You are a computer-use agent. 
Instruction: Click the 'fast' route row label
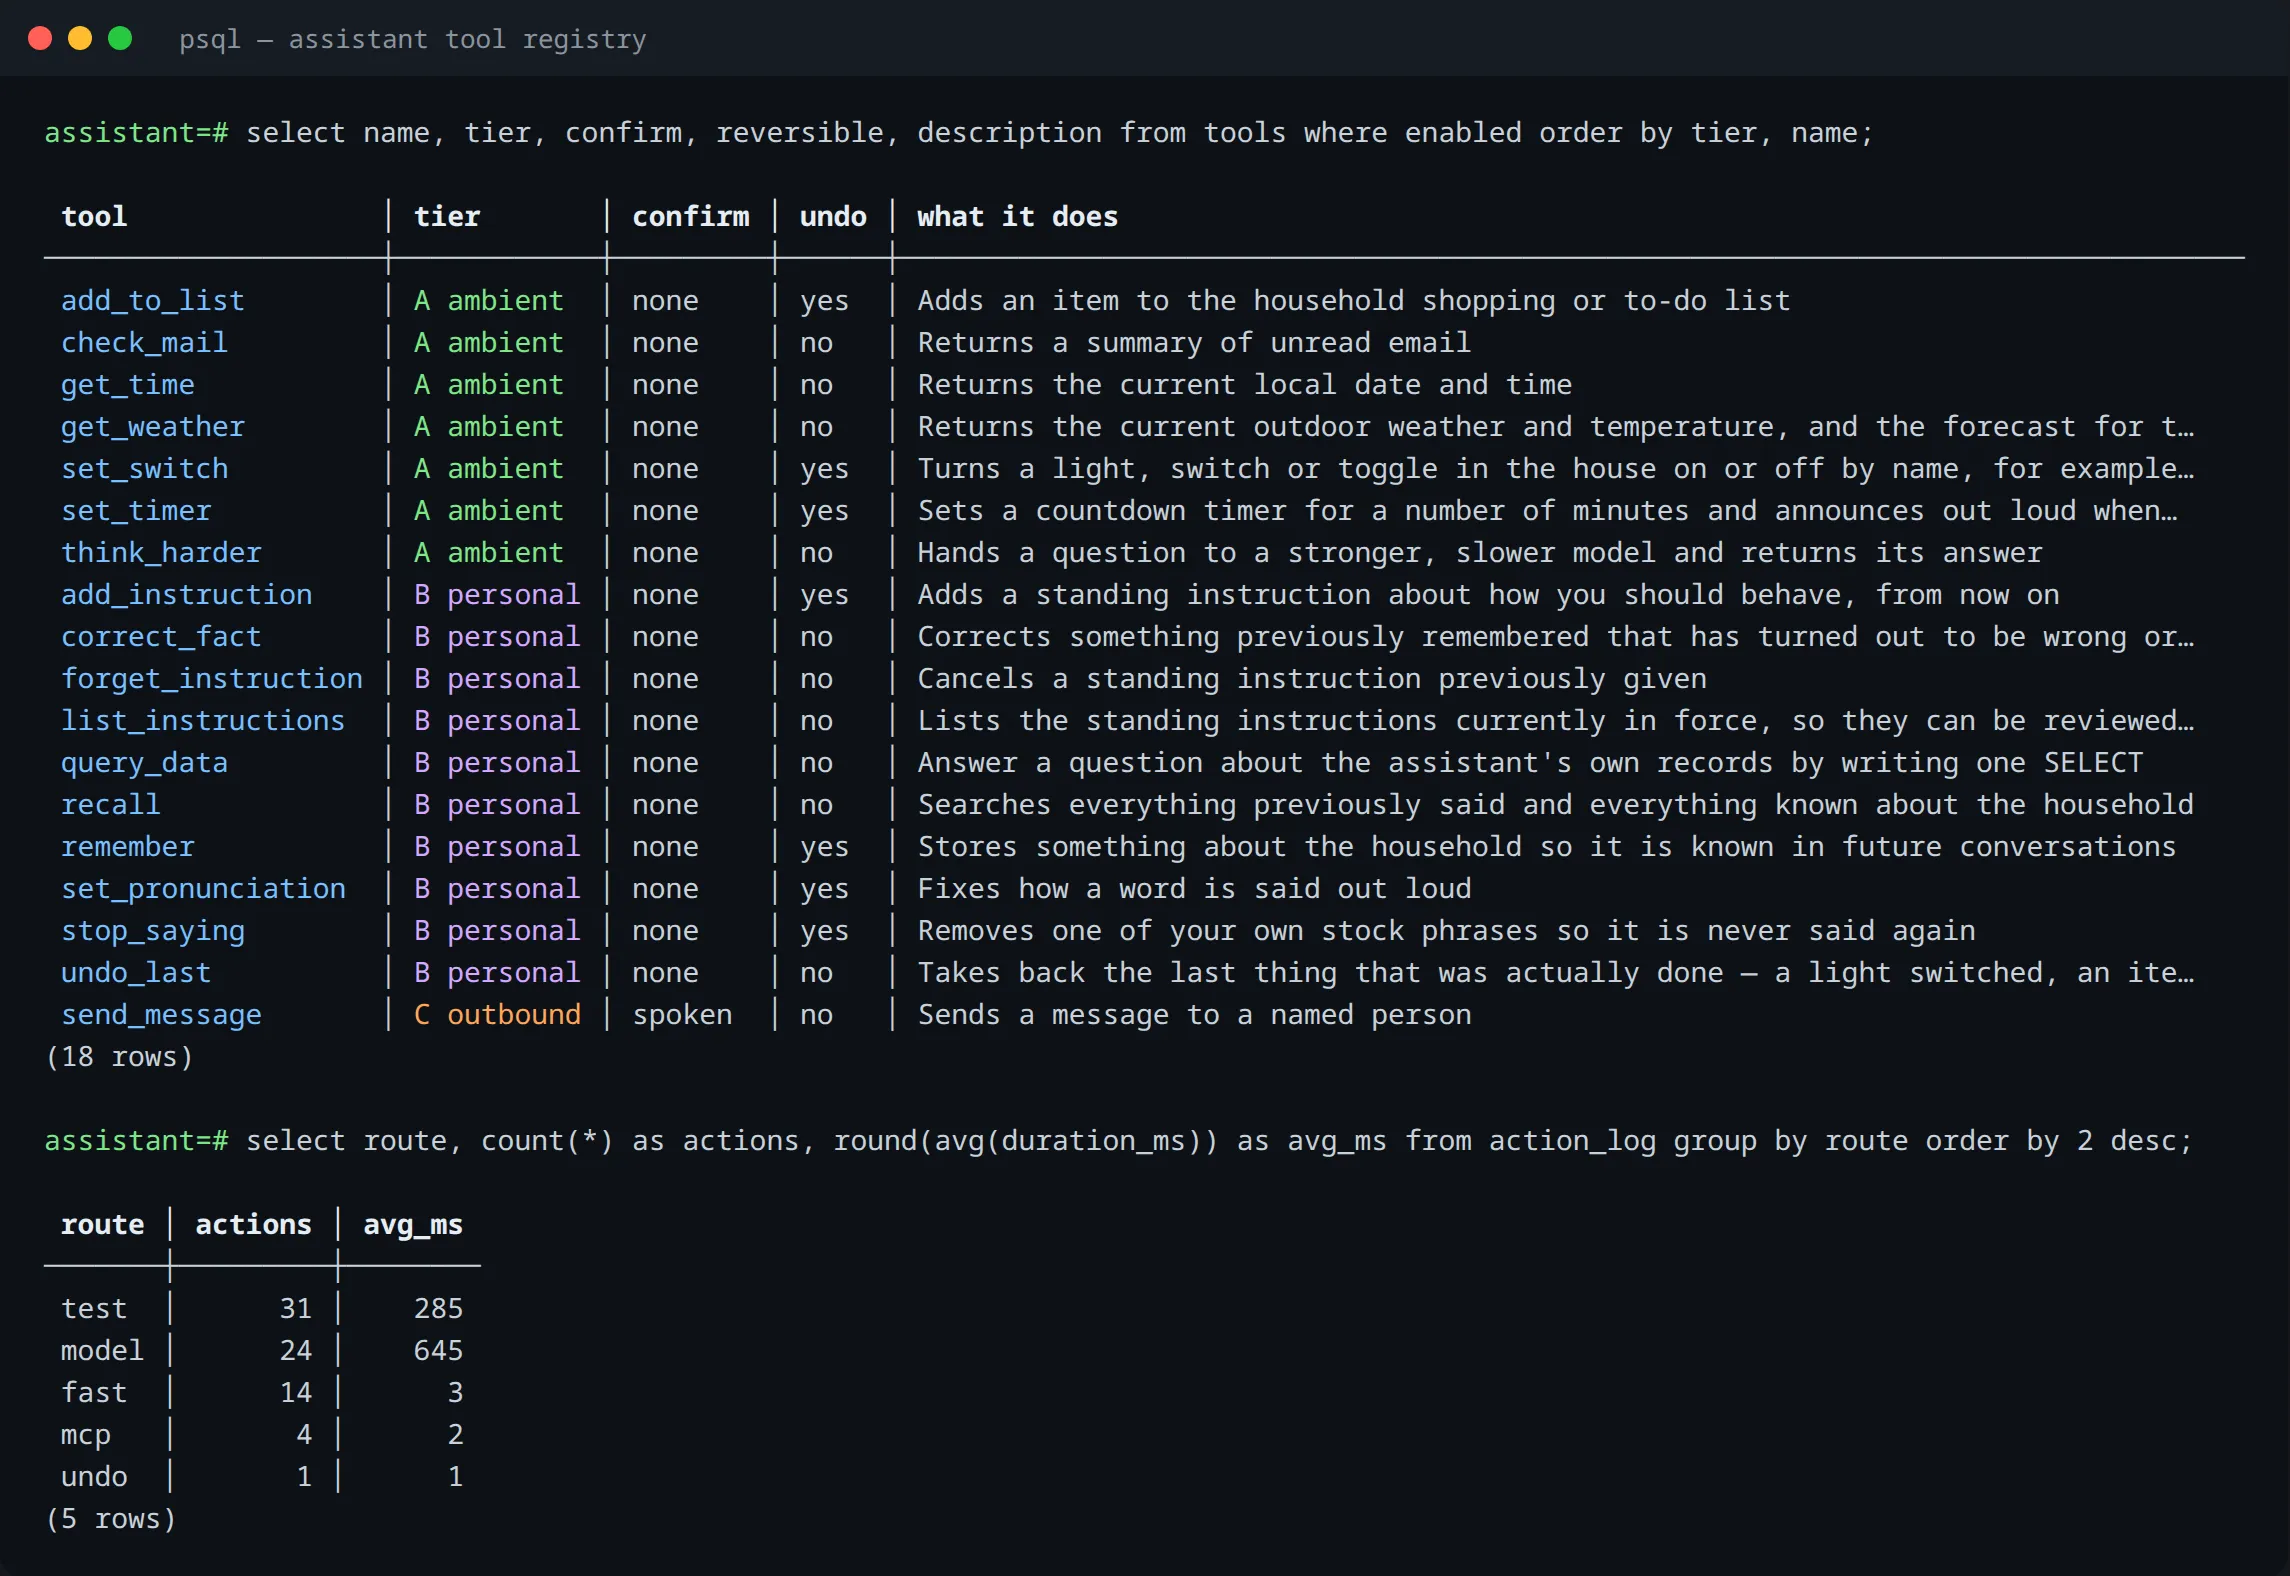click(x=94, y=1393)
